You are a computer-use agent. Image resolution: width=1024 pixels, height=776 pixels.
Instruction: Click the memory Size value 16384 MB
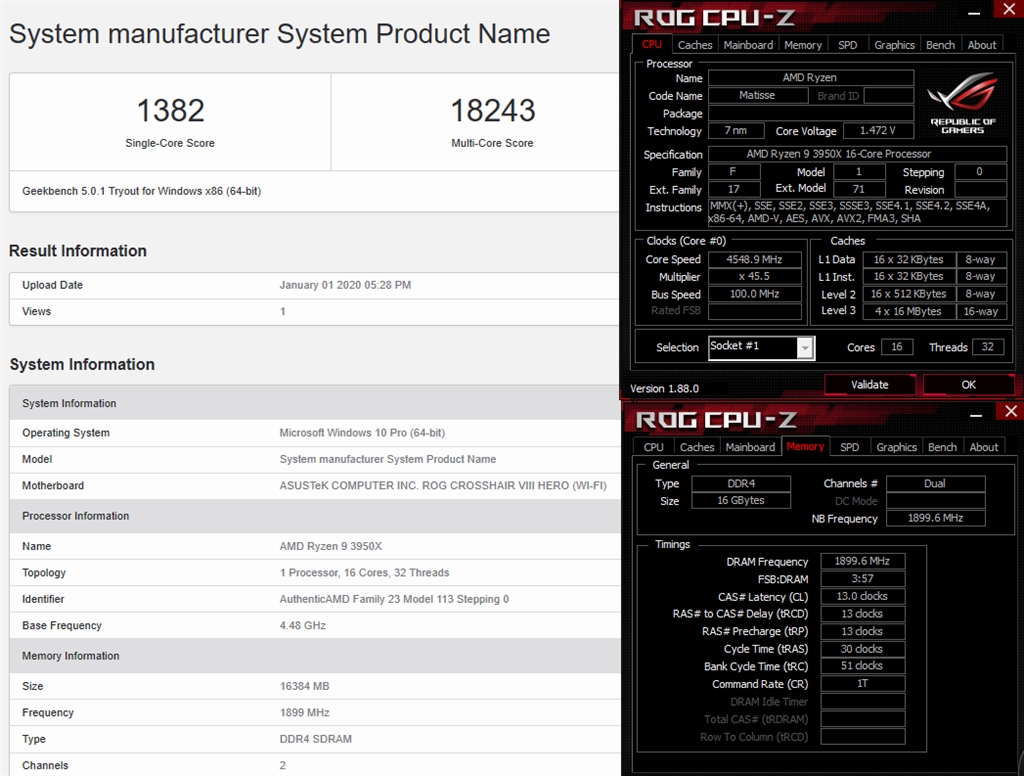click(304, 687)
